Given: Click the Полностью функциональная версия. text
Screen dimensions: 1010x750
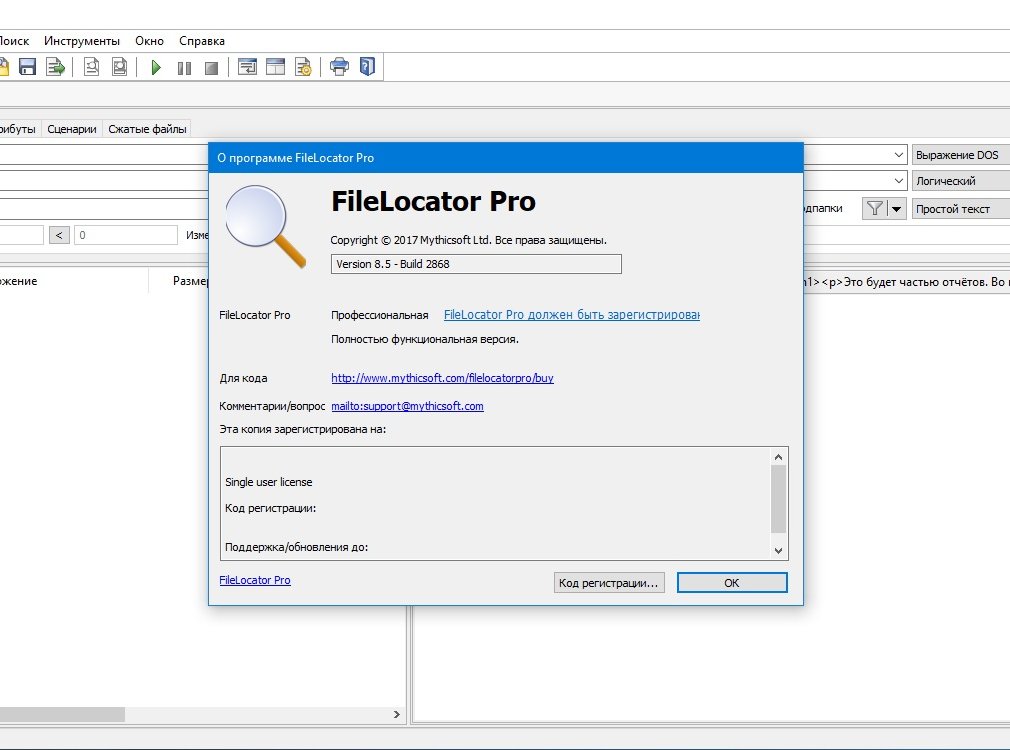Looking at the screenshot, I should (x=424, y=339).
